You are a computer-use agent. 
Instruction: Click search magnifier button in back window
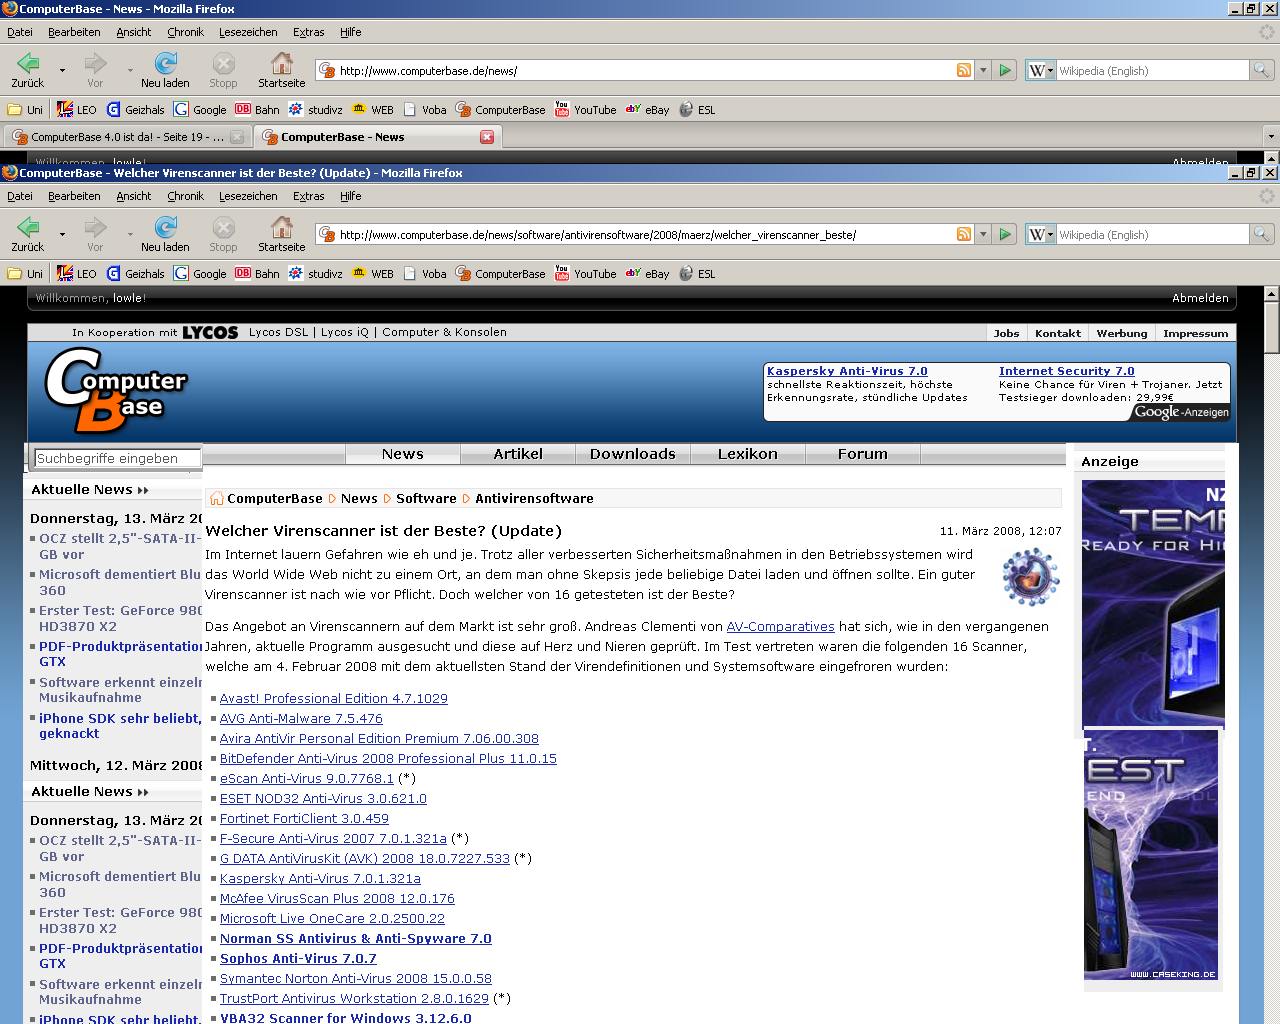1262,70
